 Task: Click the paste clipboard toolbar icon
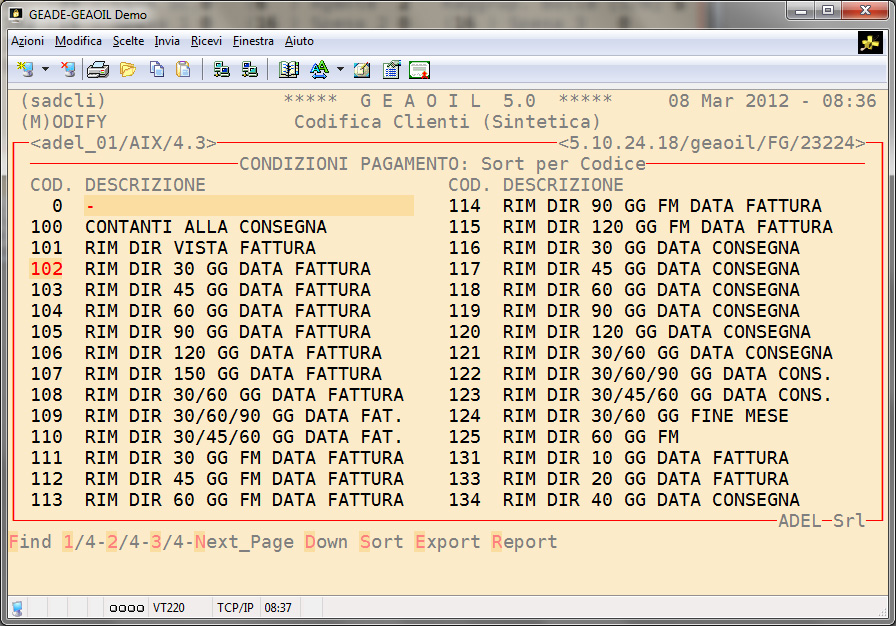click(183, 69)
